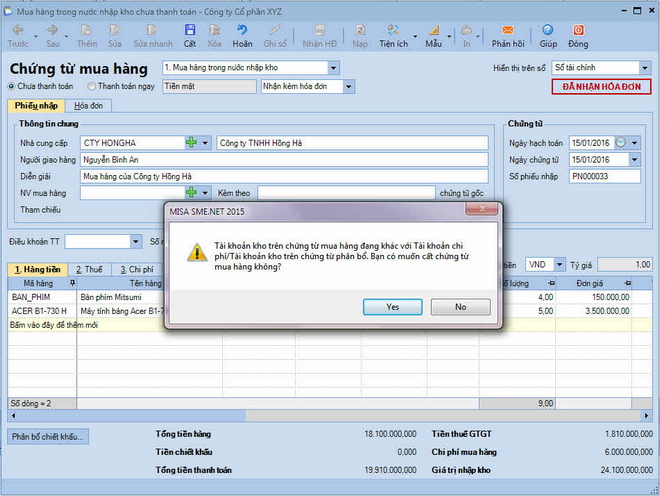The height and width of the screenshot is (496, 660).
Task: Click in Người giao hàng field
Action: pyautogui.click(x=284, y=160)
